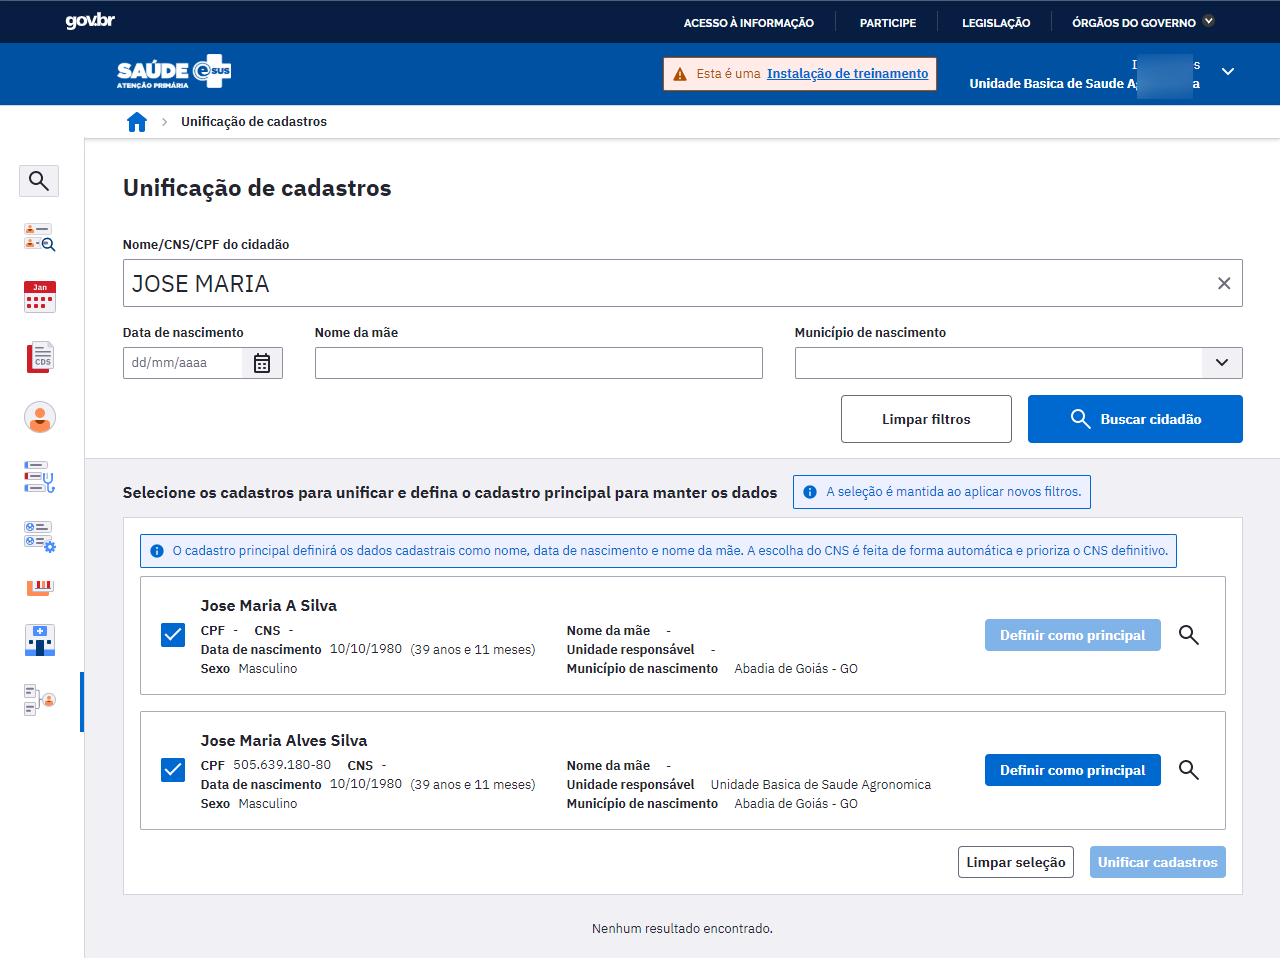This screenshot has width=1280, height=958.
Task: Click the Buscar cidadão button
Action: (1134, 419)
